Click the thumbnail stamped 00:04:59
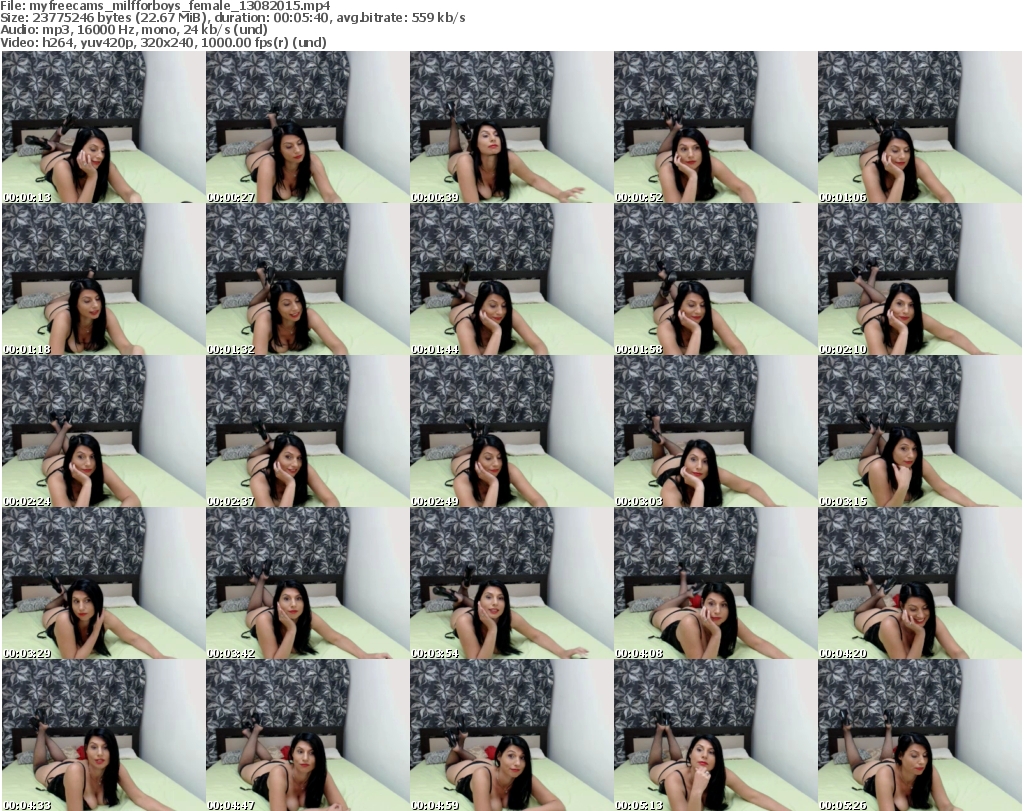This screenshot has width=1024, height=811. (511, 736)
